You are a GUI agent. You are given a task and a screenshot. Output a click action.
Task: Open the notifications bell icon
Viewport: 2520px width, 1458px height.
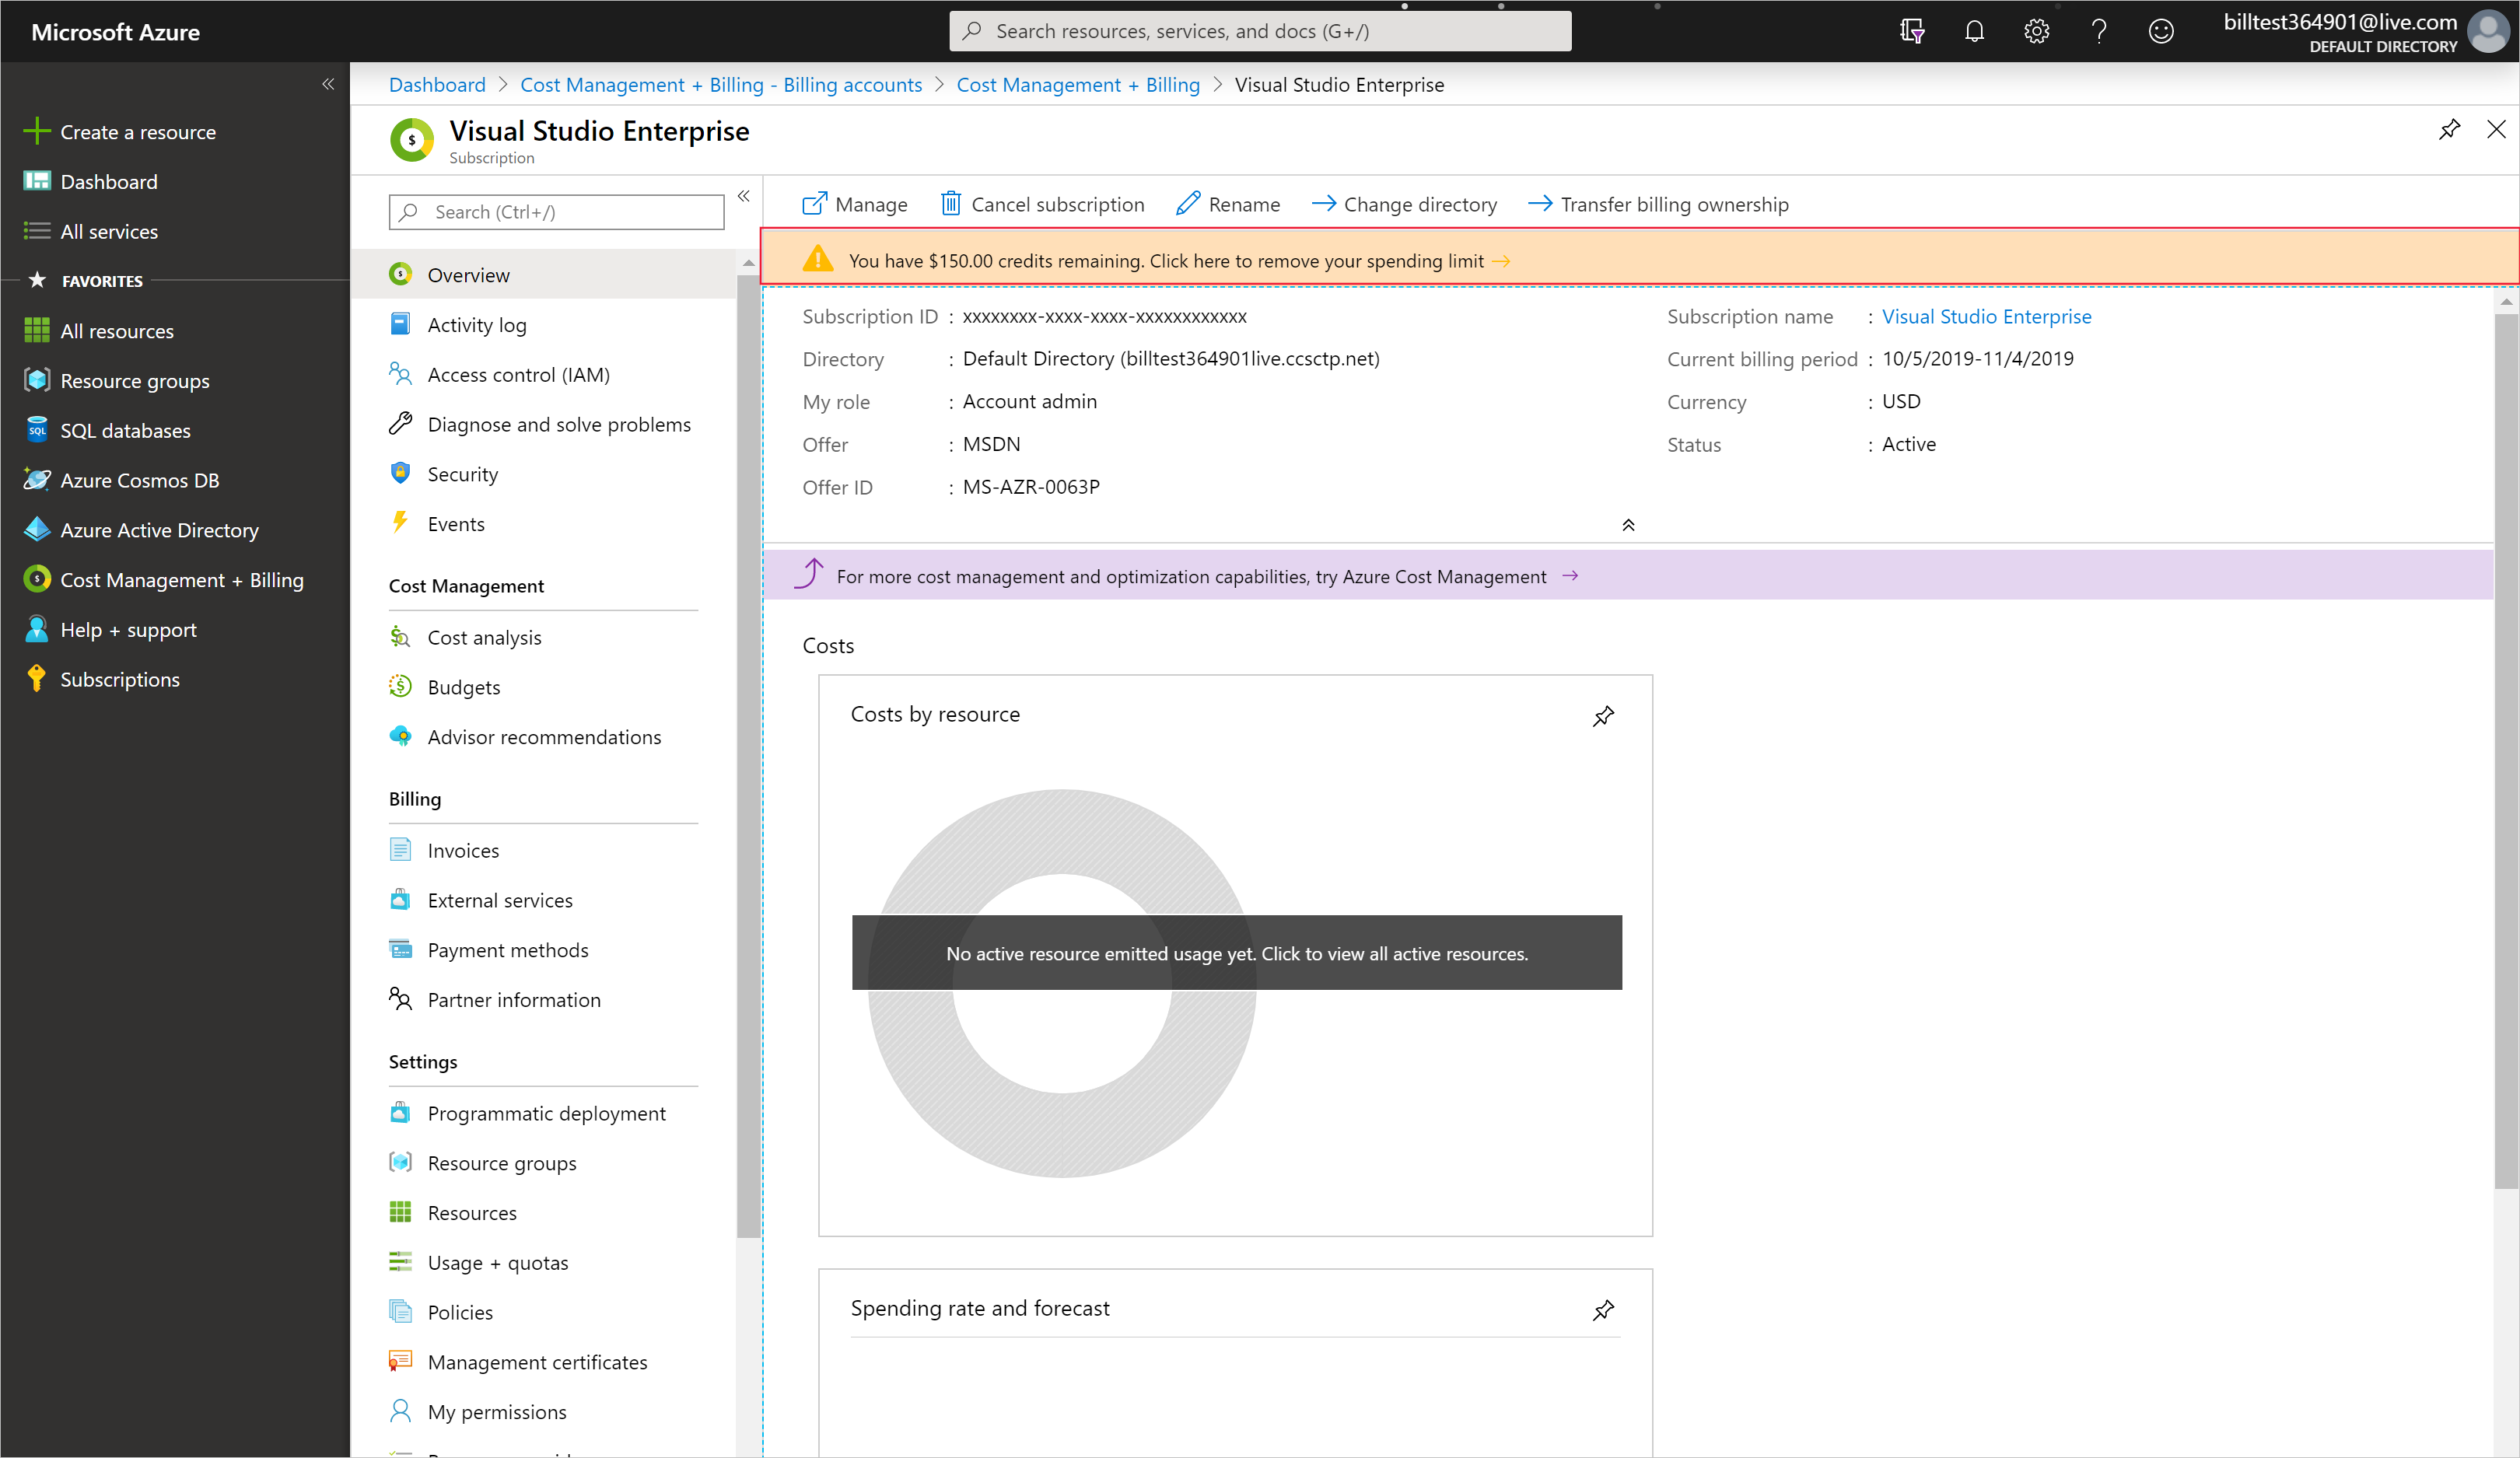coord(1974,31)
